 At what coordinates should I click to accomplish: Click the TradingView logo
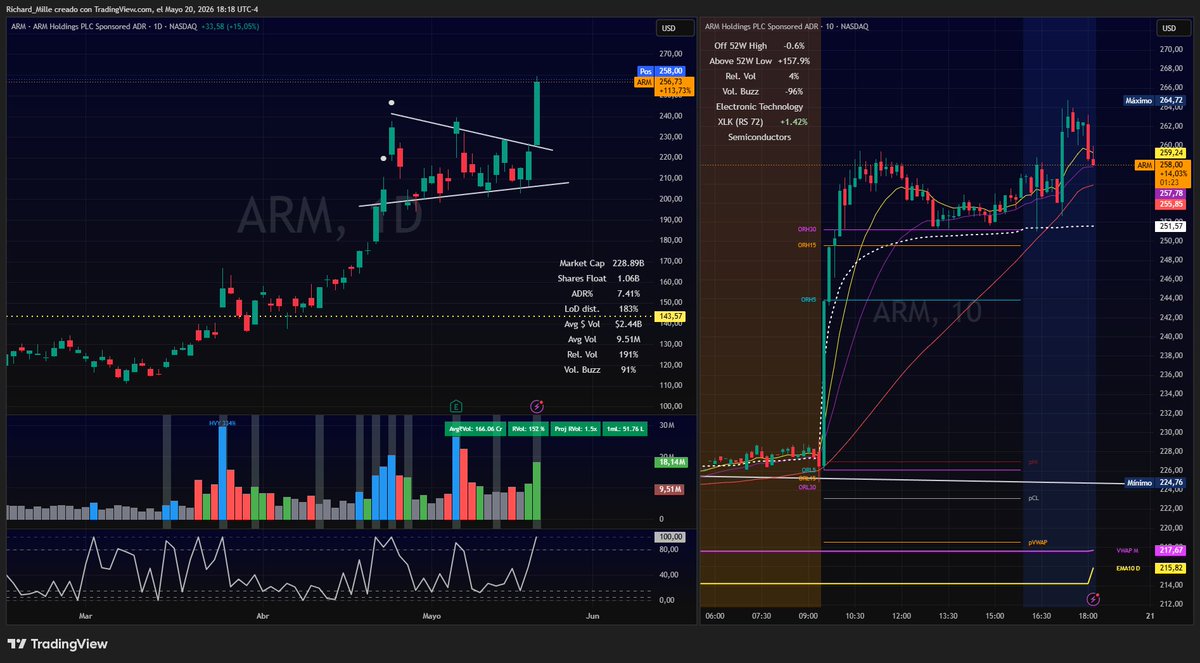tap(57, 644)
